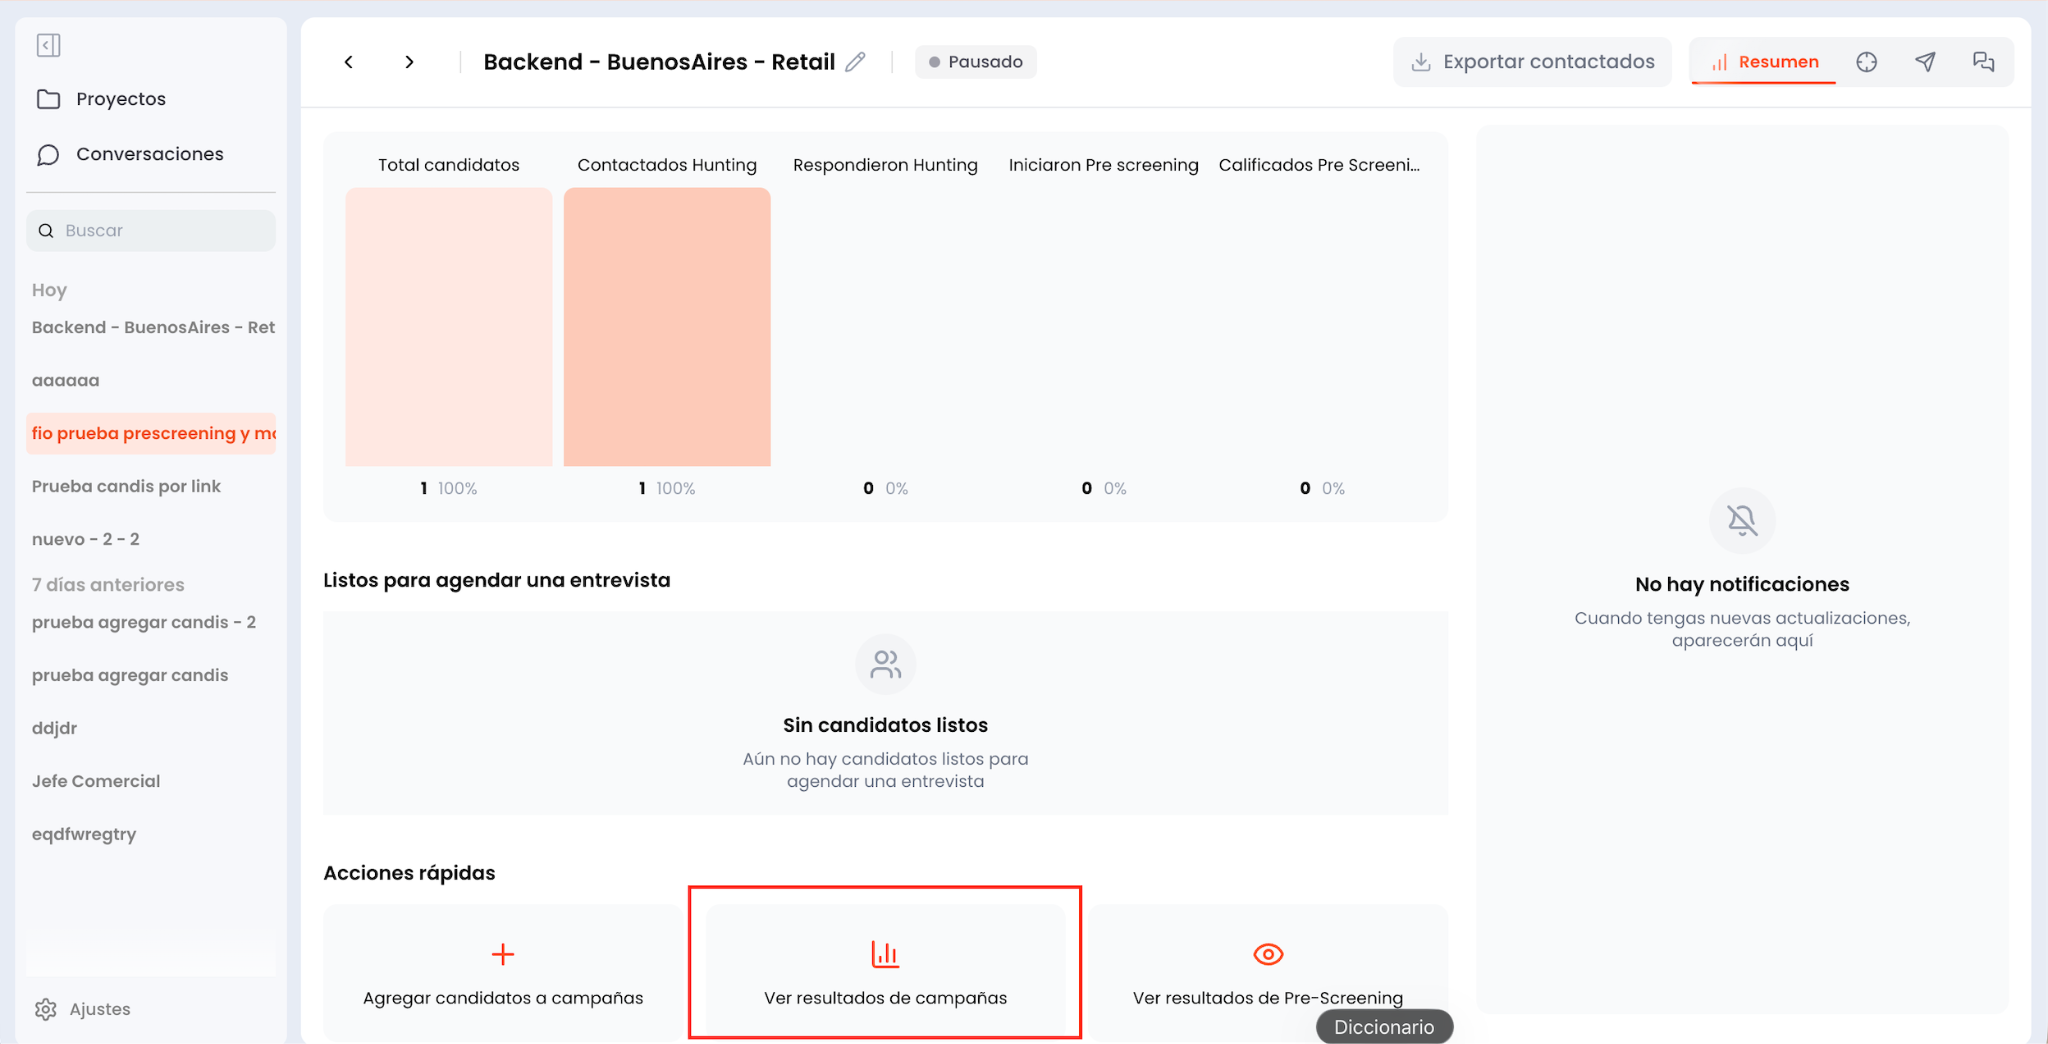Screen dimensions: 2048x1044
Task: Open the Jefe Comercial project
Action: [x=96, y=781]
